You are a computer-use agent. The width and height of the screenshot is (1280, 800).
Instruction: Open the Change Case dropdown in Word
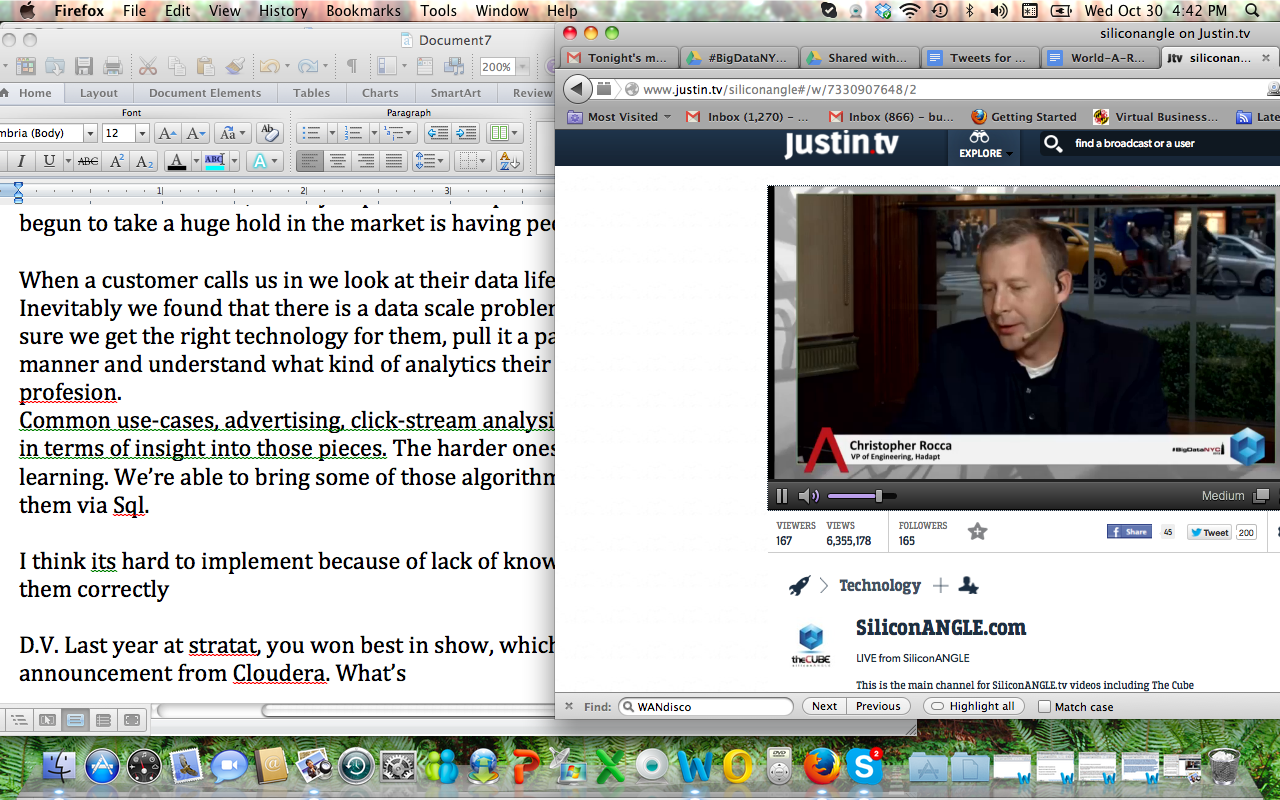[x=232, y=133]
